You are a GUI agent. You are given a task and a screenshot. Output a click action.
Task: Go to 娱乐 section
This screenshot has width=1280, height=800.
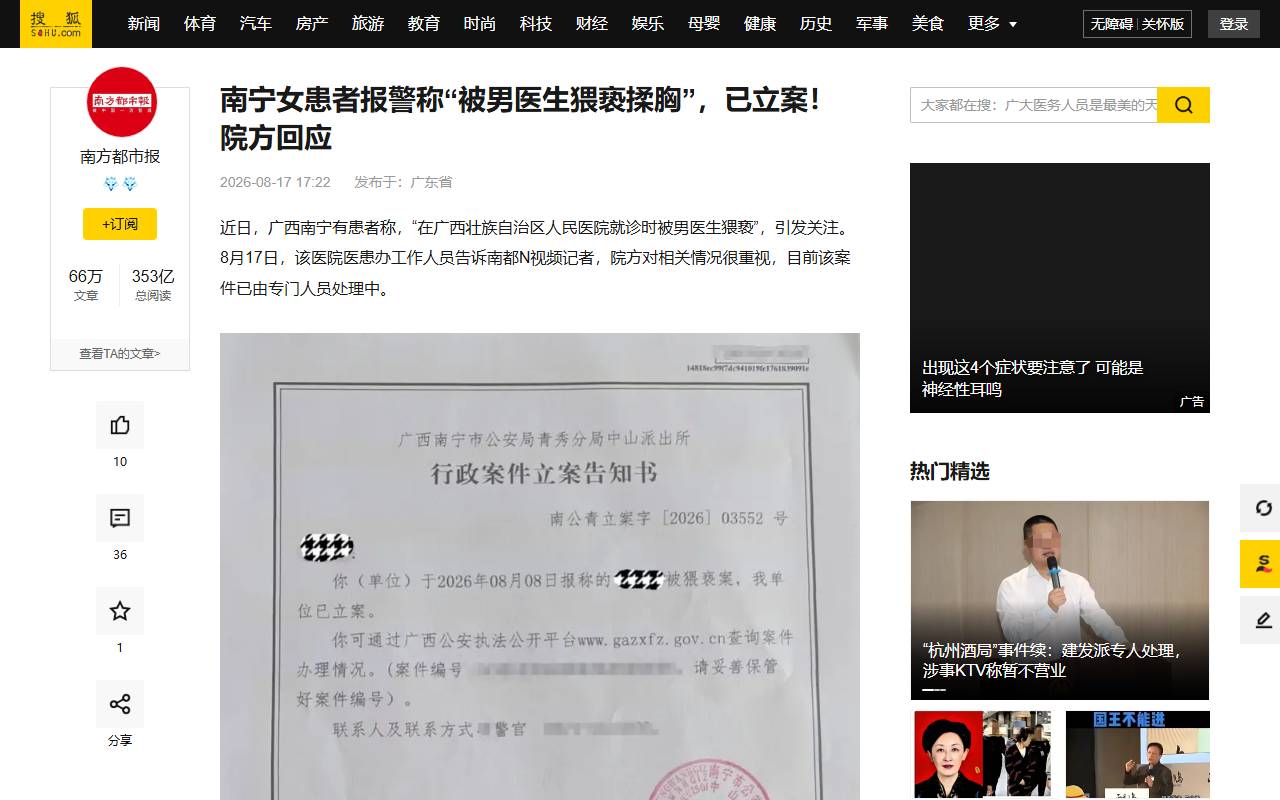click(648, 23)
